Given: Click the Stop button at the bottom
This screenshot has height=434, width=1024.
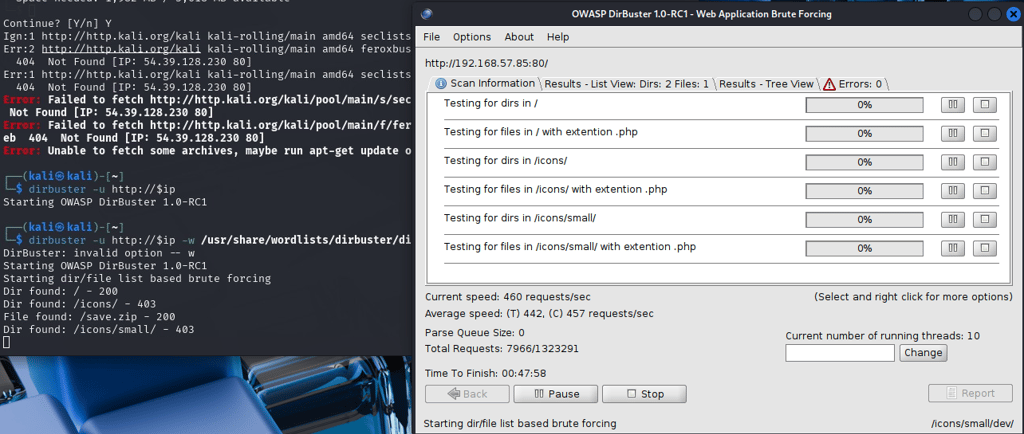Looking at the screenshot, I should click(645, 394).
